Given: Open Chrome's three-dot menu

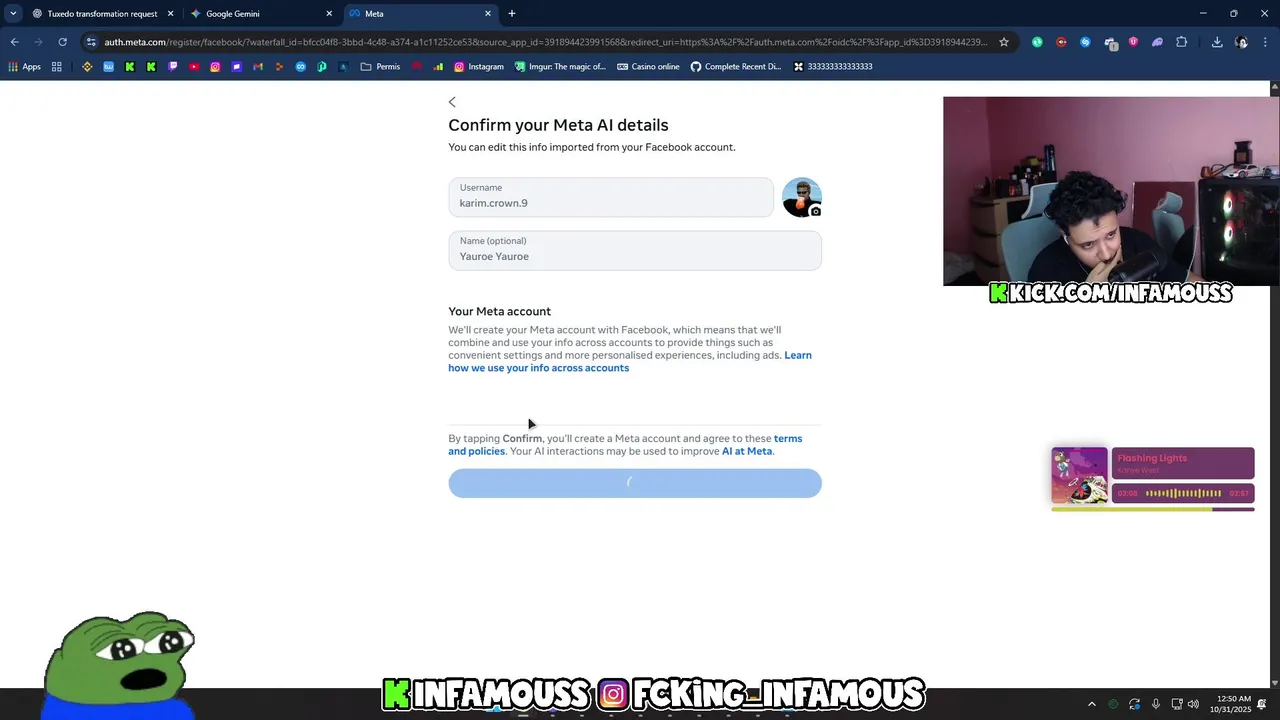Looking at the screenshot, I should [1265, 42].
